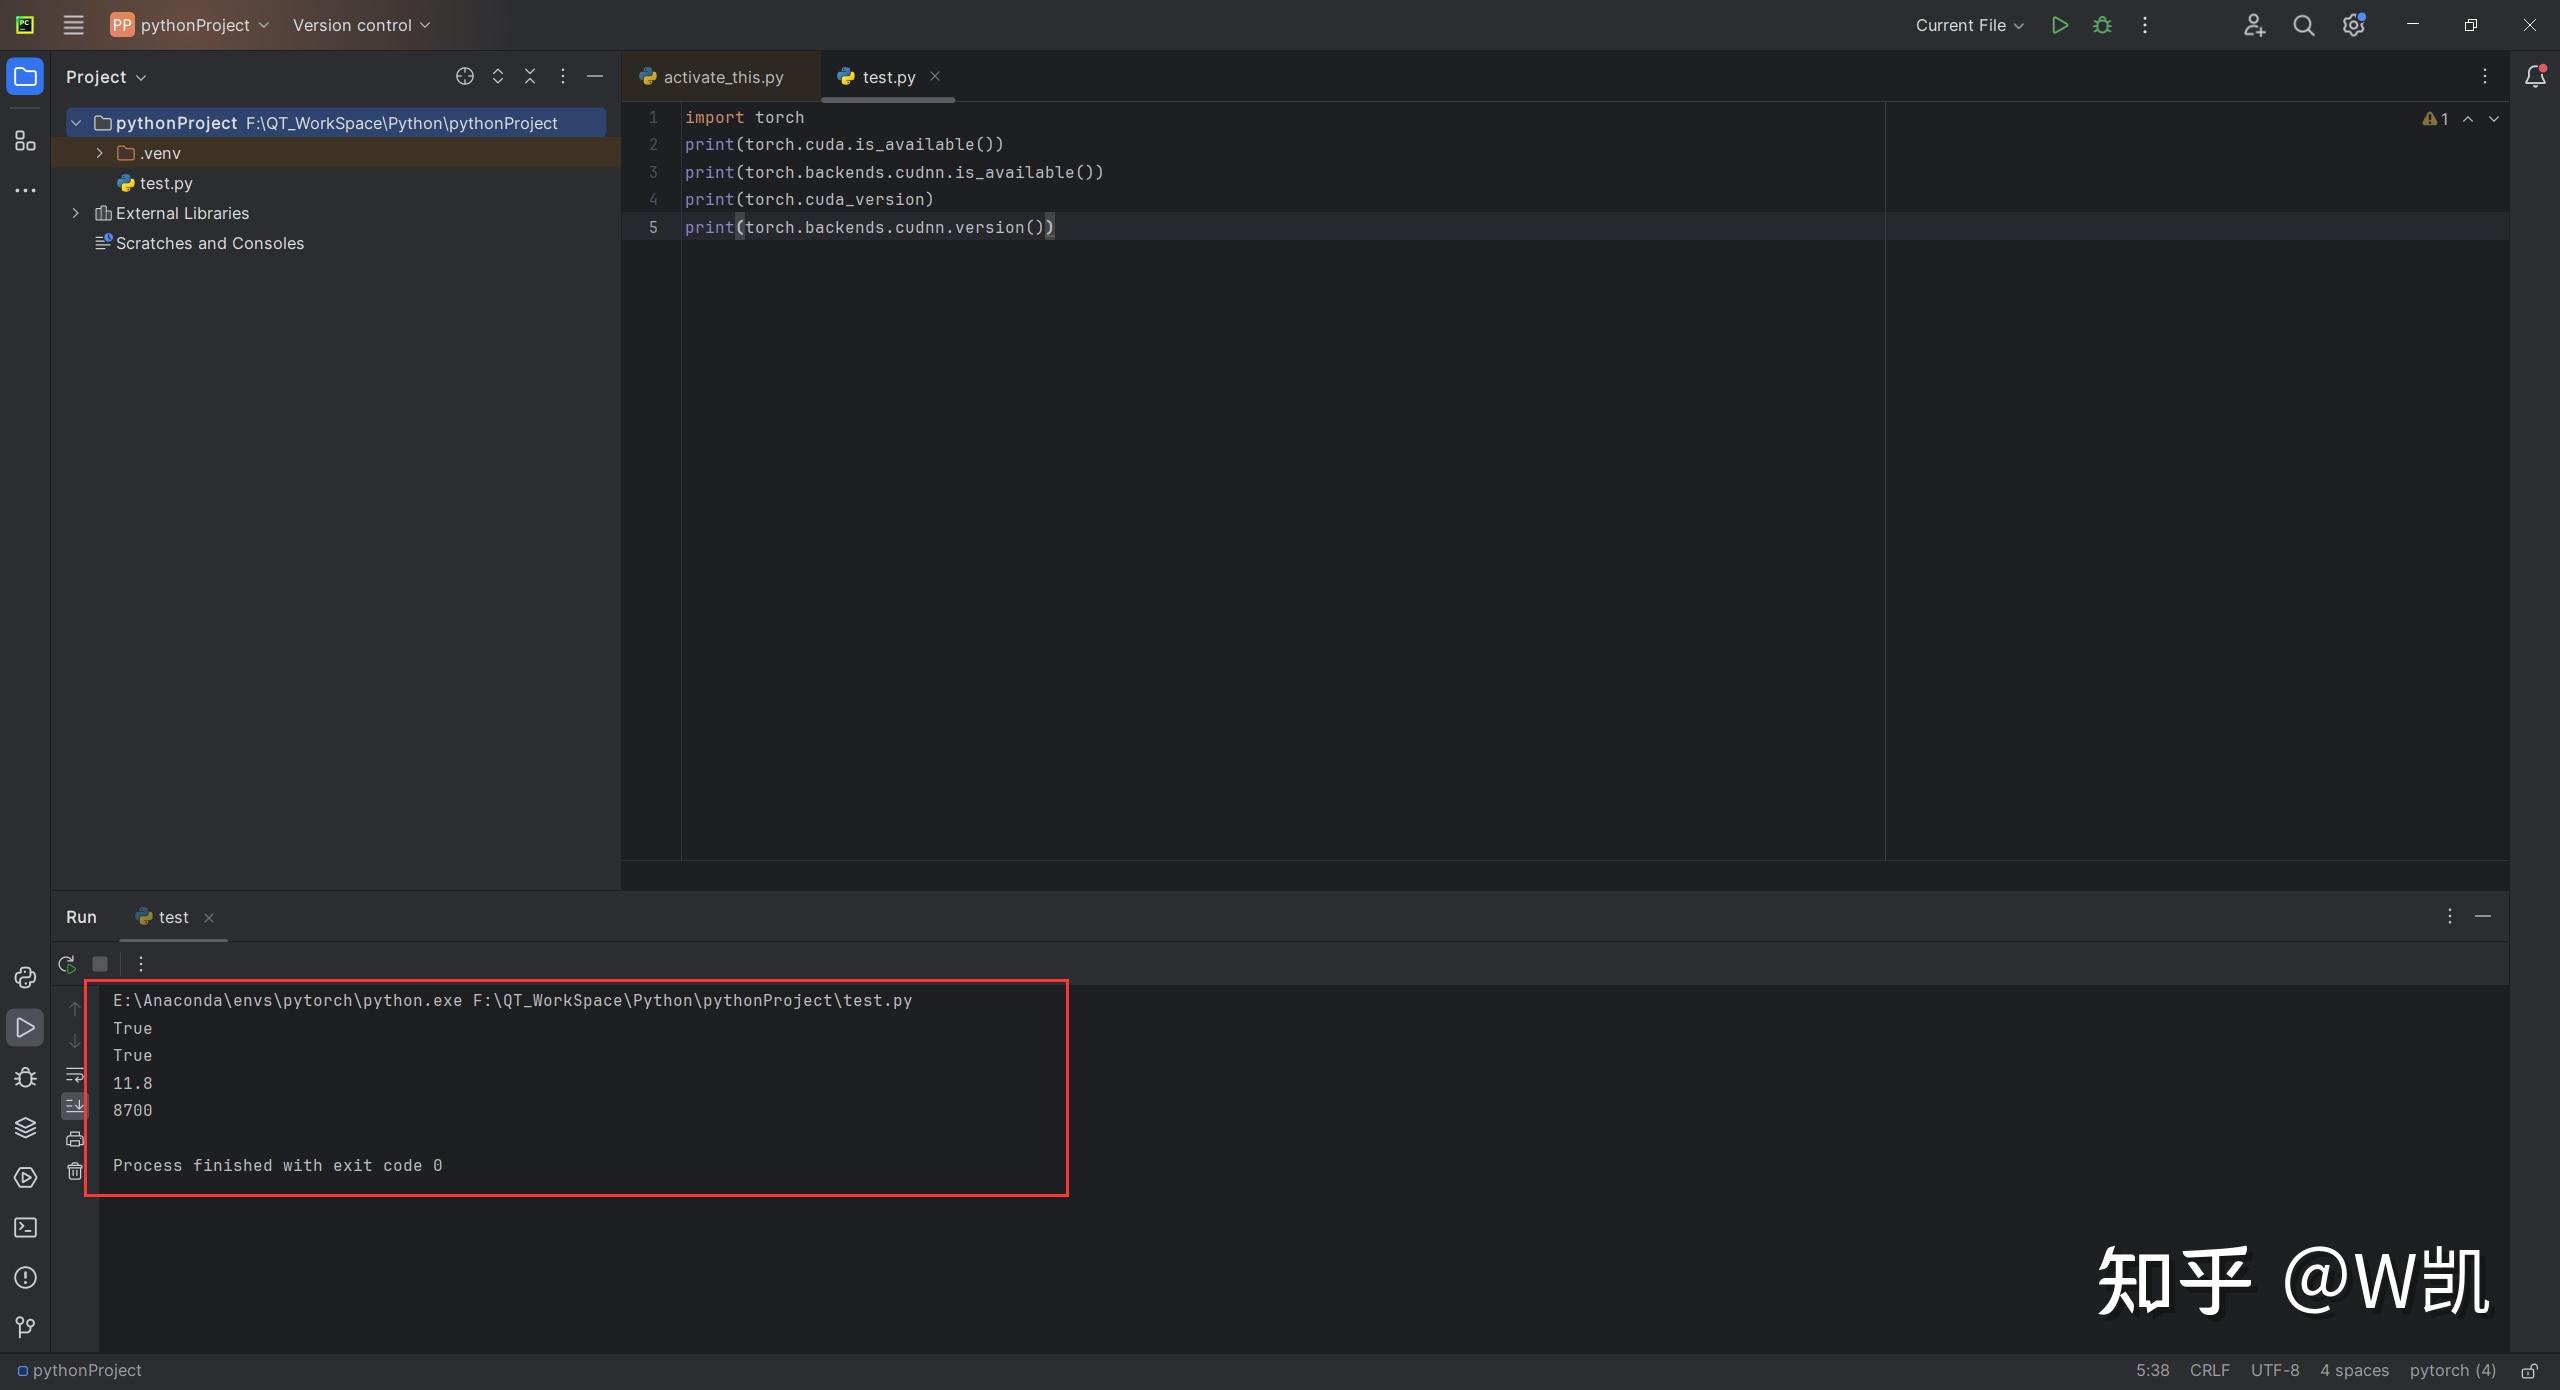Open the Version control menu
Screen dimensions: 2560x1390
(x=361, y=25)
